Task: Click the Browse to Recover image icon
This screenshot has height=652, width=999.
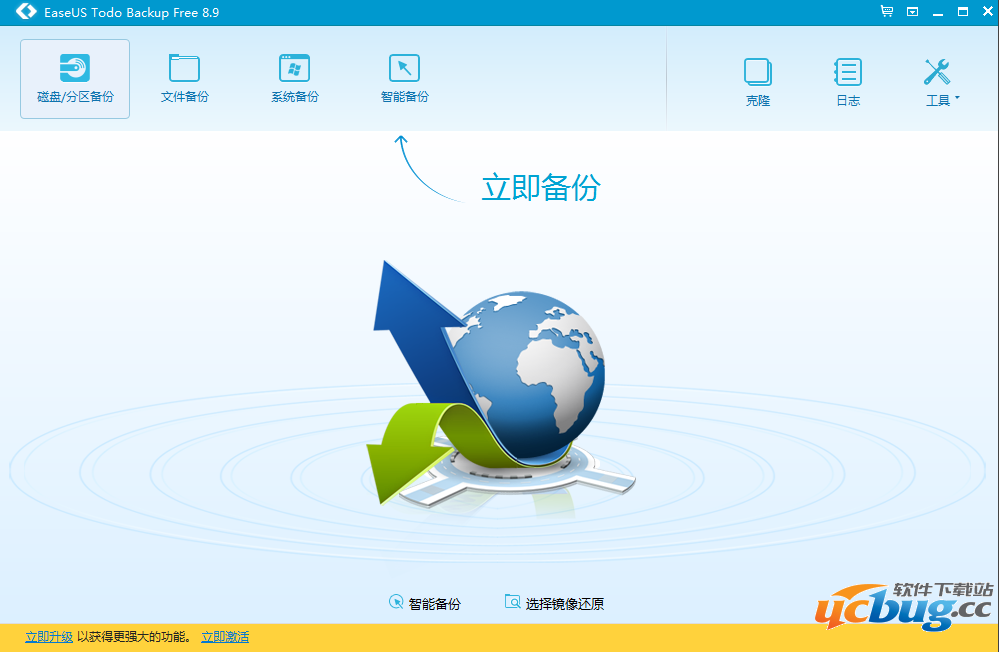Action: tap(512, 601)
